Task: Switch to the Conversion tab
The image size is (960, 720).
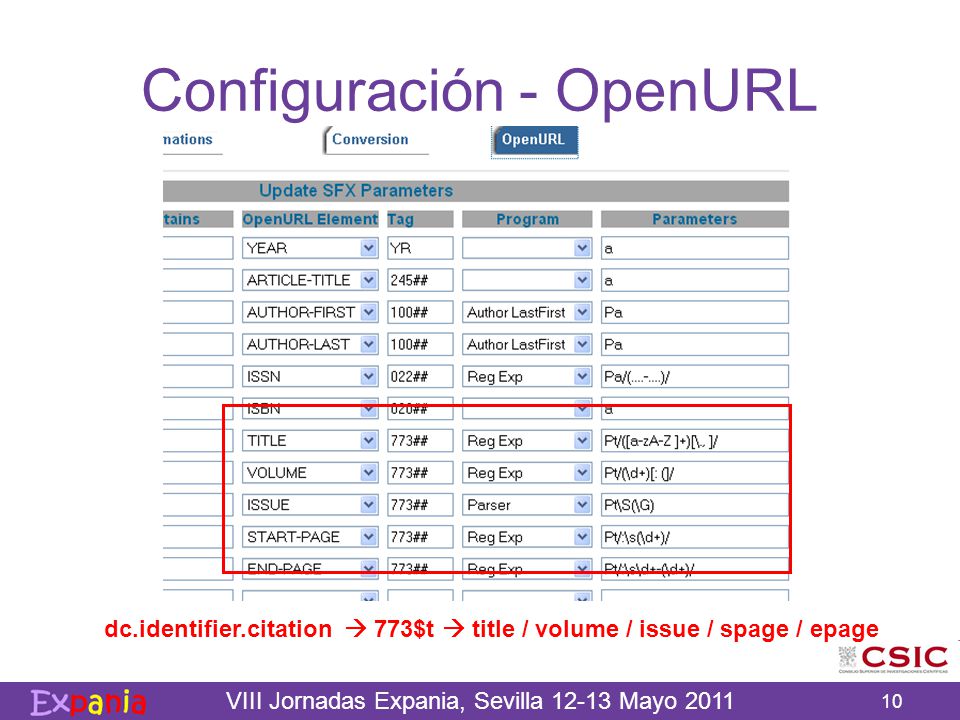Action: coord(375,140)
